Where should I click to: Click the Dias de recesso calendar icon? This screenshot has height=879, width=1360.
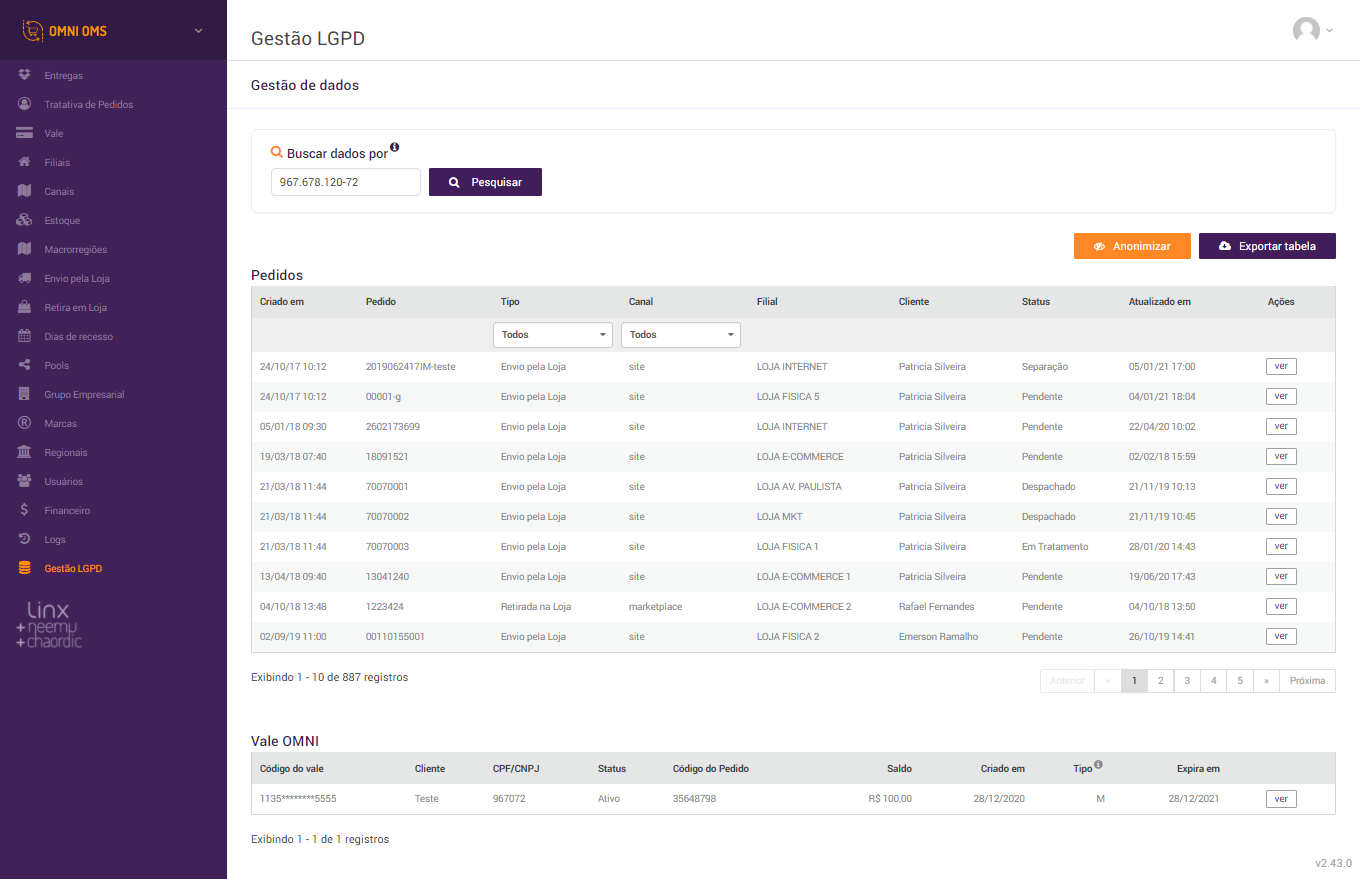coord(25,336)
